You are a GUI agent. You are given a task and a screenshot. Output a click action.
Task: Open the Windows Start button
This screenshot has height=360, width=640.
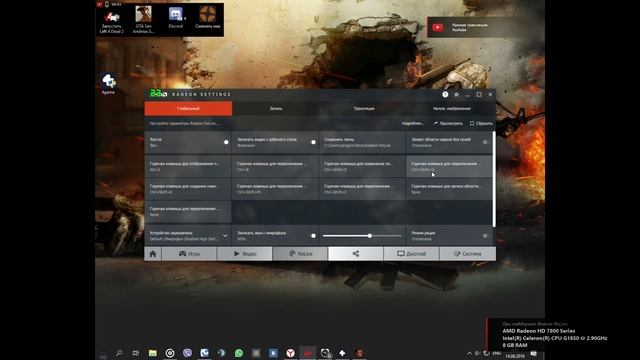point(103,355)
